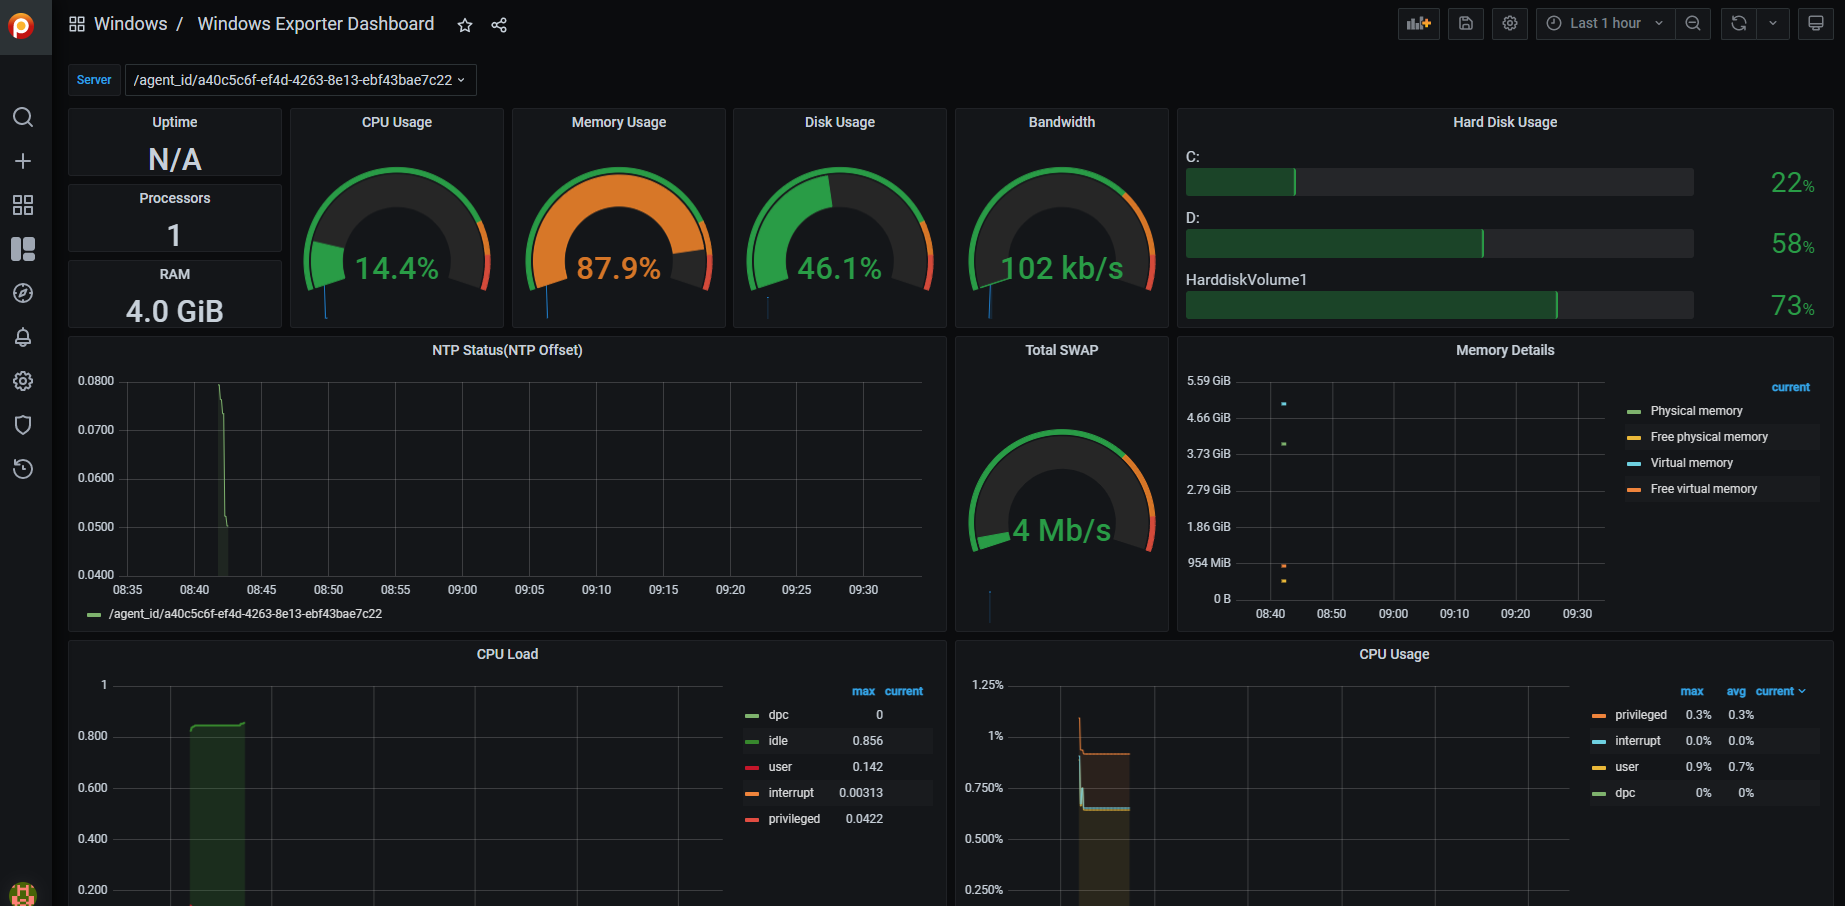Image resolution: width=1845 pixels, height=906 pixels.
Task: Toggle the idle series in CPU Load legend
Action: (x=778, y=741)
